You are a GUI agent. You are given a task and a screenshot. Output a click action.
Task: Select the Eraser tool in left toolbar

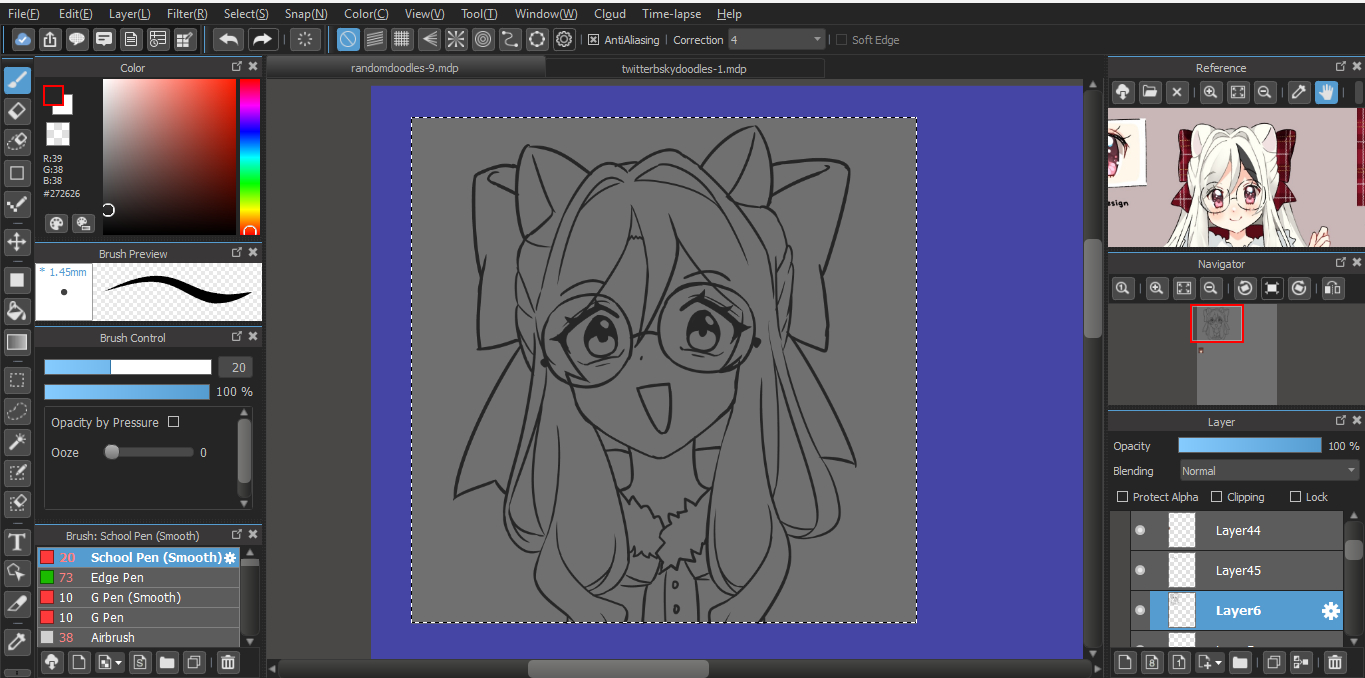(17, 111)
